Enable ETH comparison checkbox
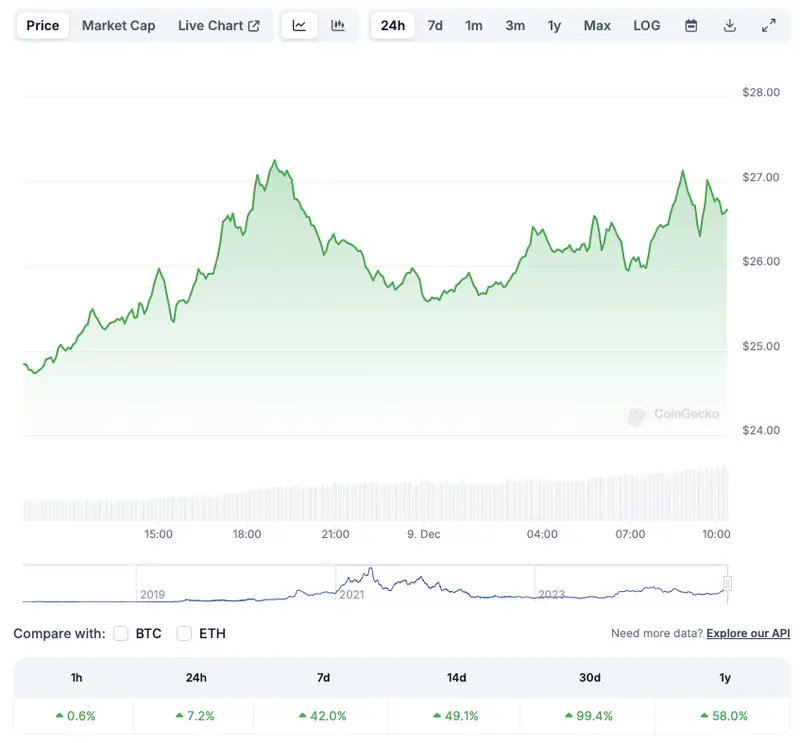This screenshot has height=743, width=800. (x=184, y=633)
